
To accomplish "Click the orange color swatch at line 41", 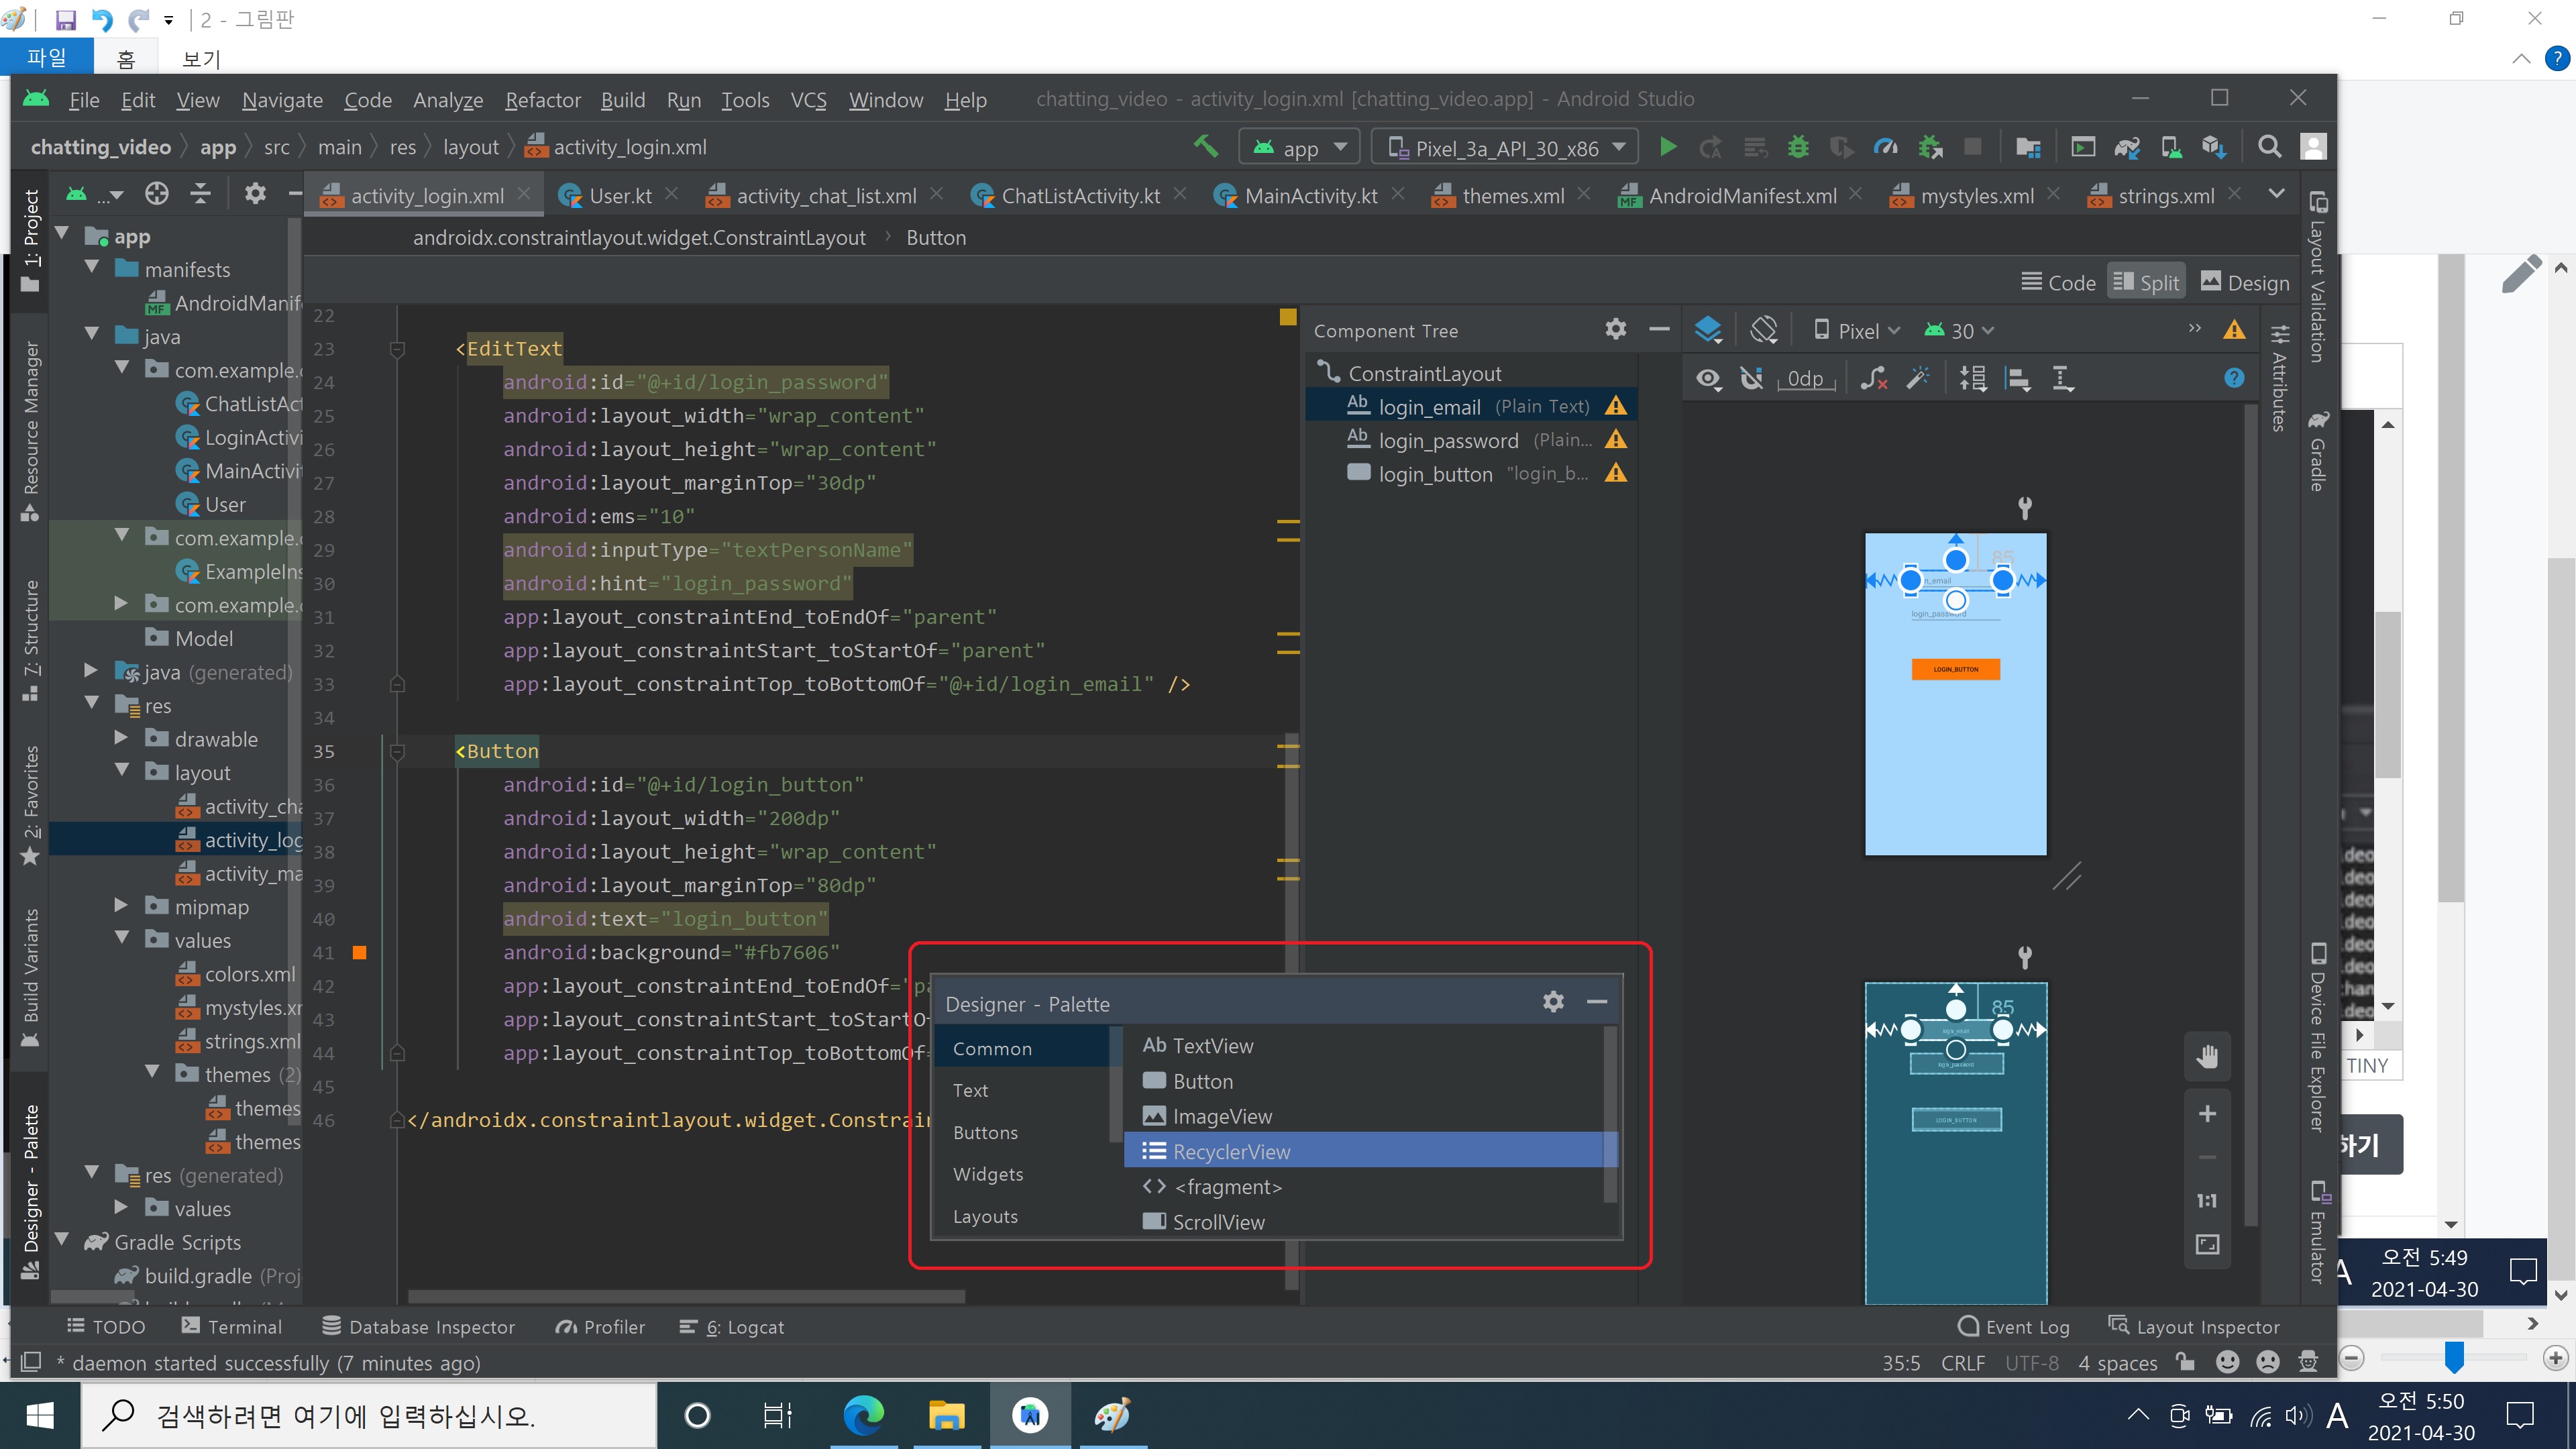I will pos(360,953).
